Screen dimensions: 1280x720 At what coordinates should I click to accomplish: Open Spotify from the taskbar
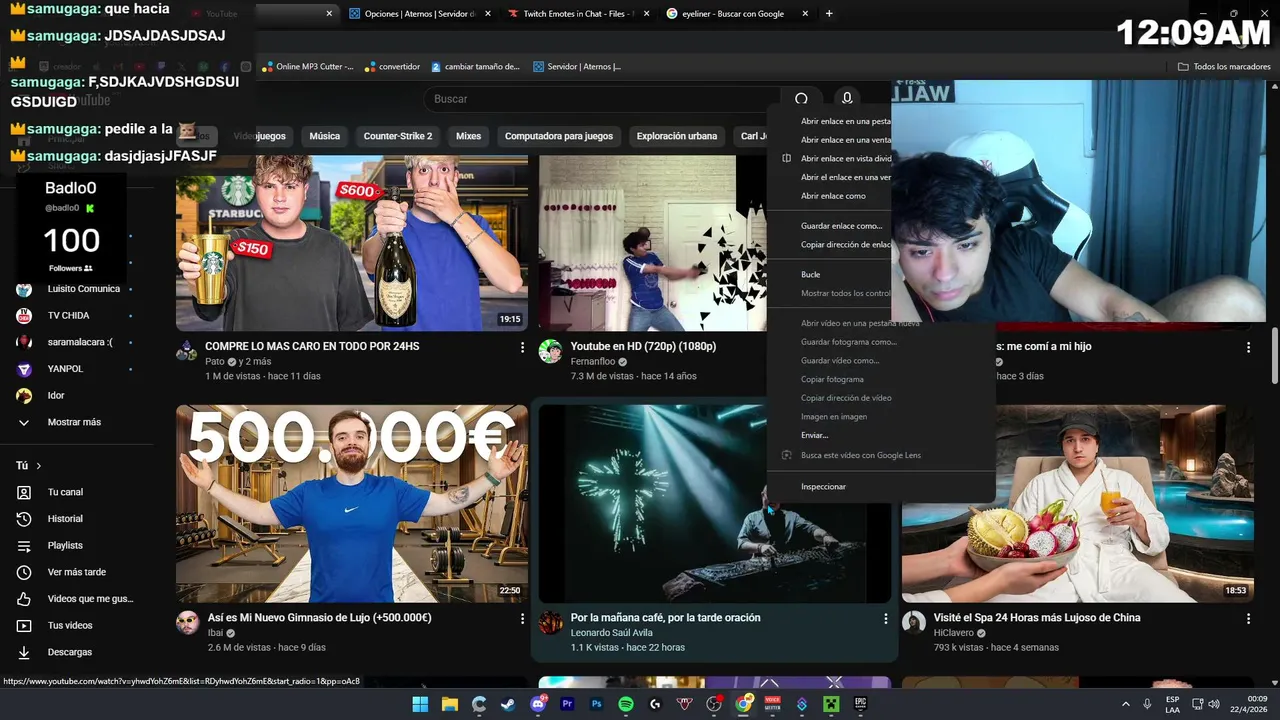coord(626,704)
